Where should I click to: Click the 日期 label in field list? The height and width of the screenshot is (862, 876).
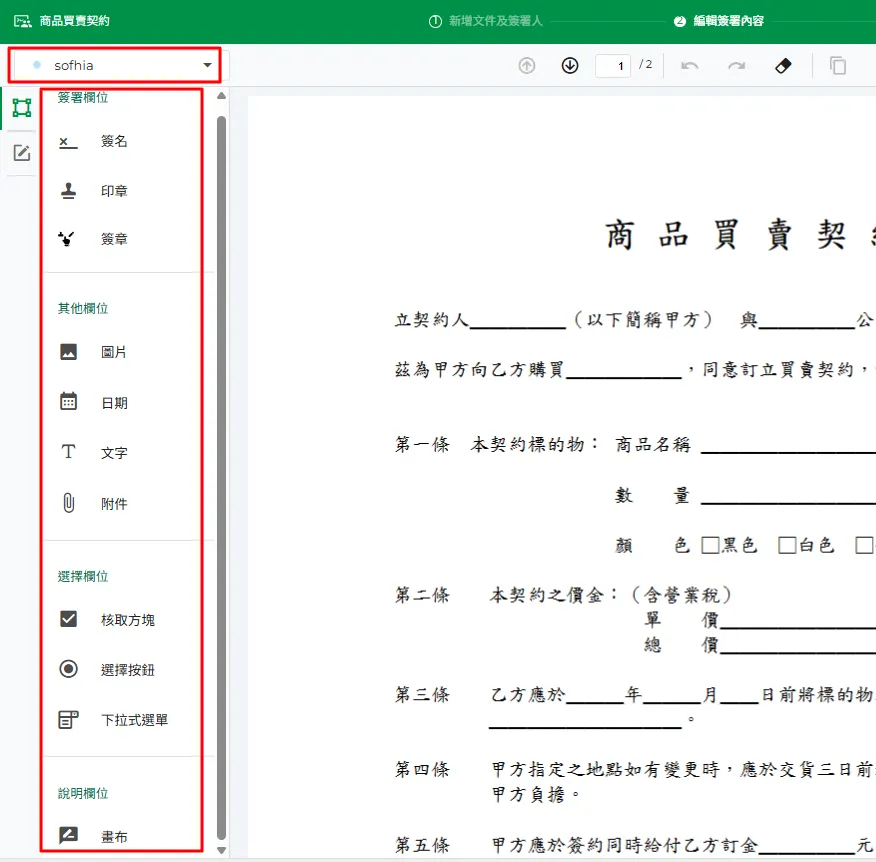click(x=114, y=403)
